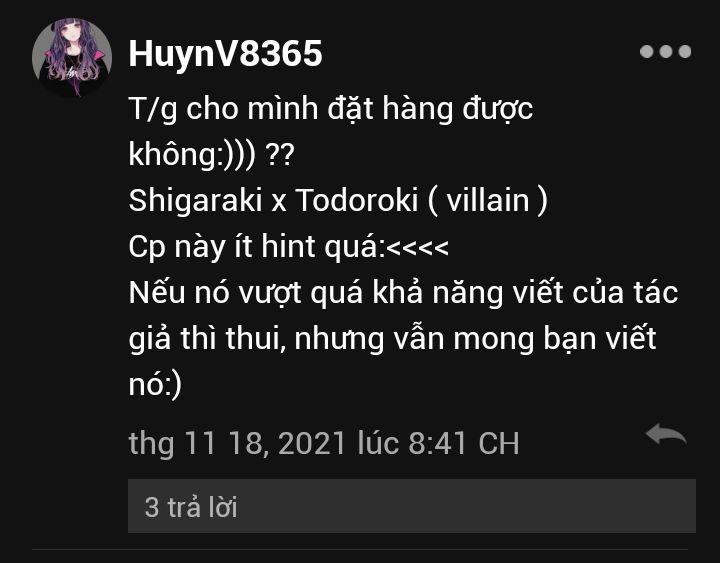Select the "Shigaraki x Todoroki" text
Screen dimensions: 720x563
(273, 200)
